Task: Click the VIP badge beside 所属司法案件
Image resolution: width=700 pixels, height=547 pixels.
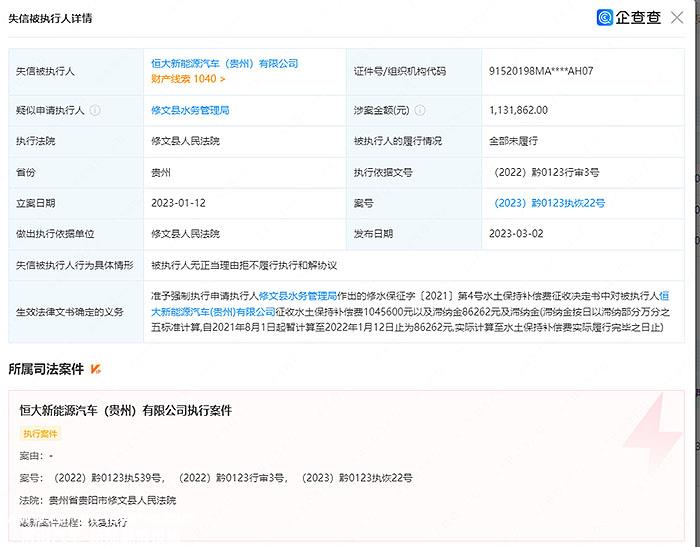Action: coord(95,369)
